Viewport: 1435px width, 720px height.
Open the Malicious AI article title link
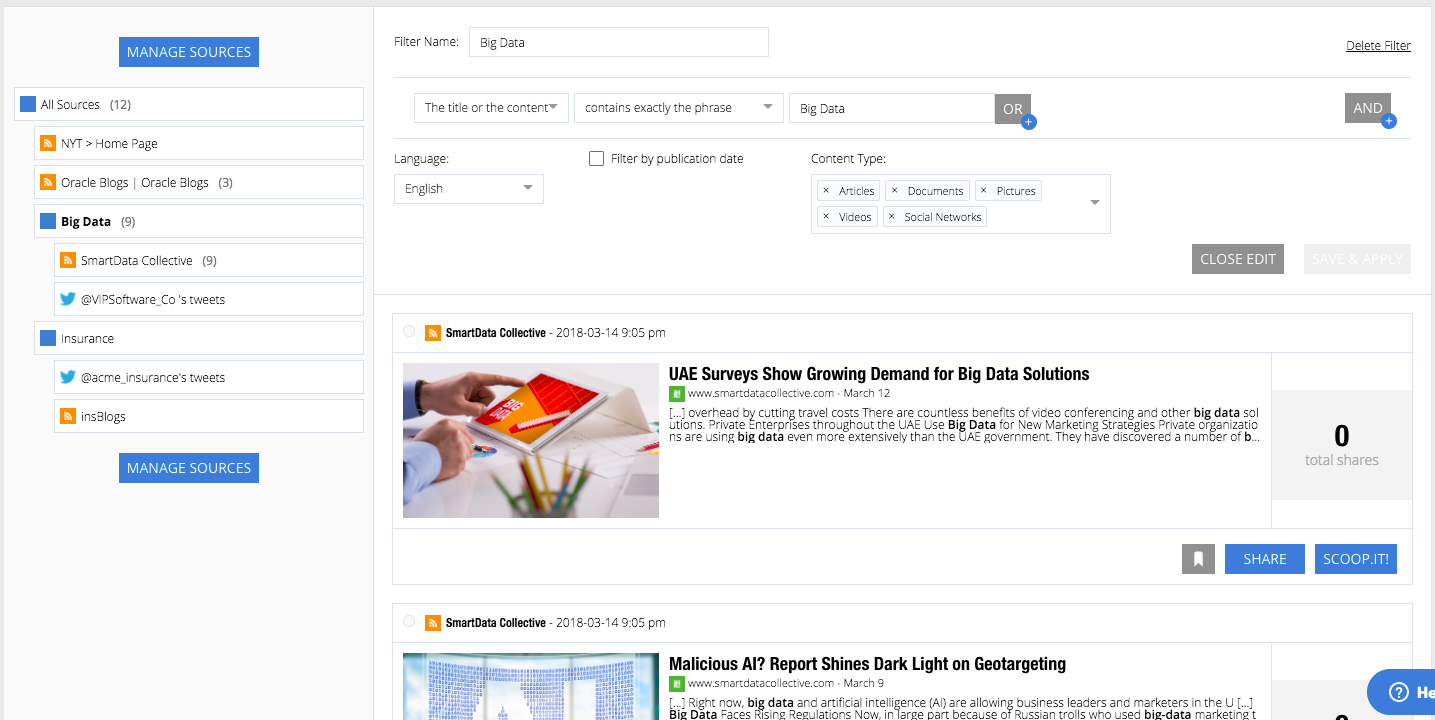tap(867, 664)
